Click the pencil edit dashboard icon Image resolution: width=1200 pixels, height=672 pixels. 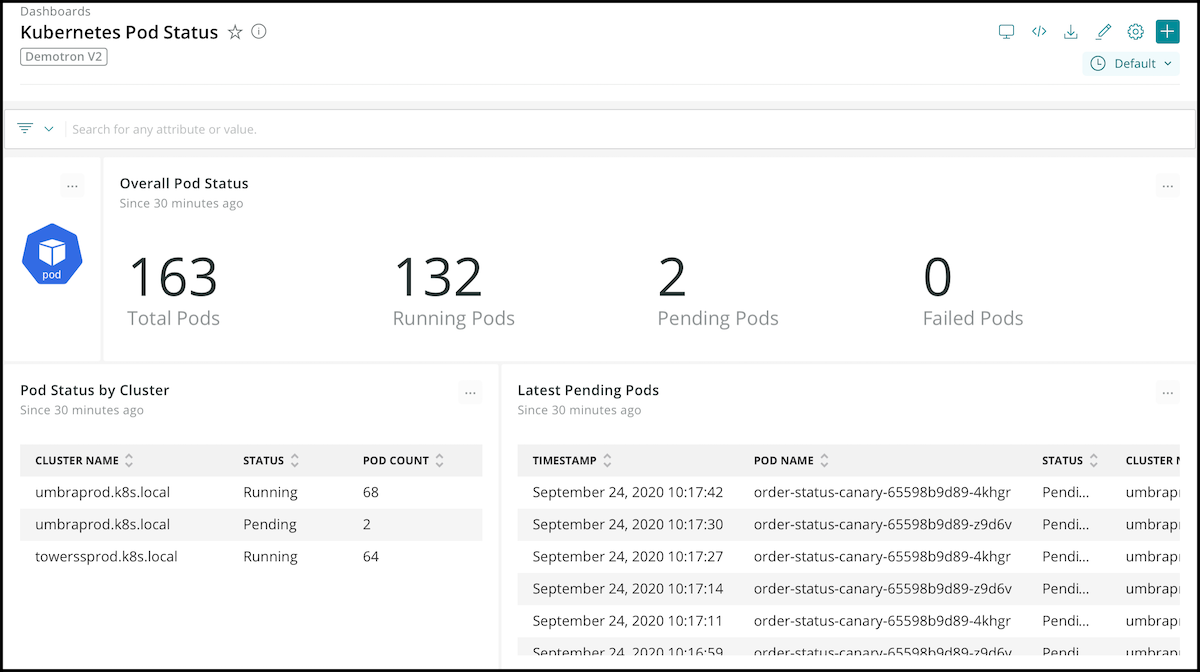tap(1103, 32)
